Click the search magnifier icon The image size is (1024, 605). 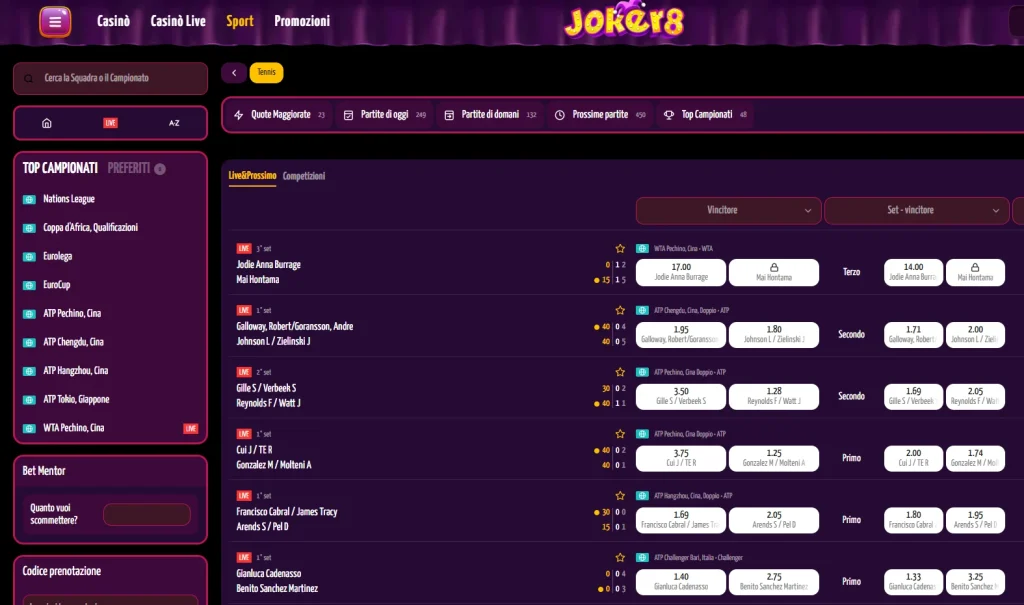click(x=29, y=78)
